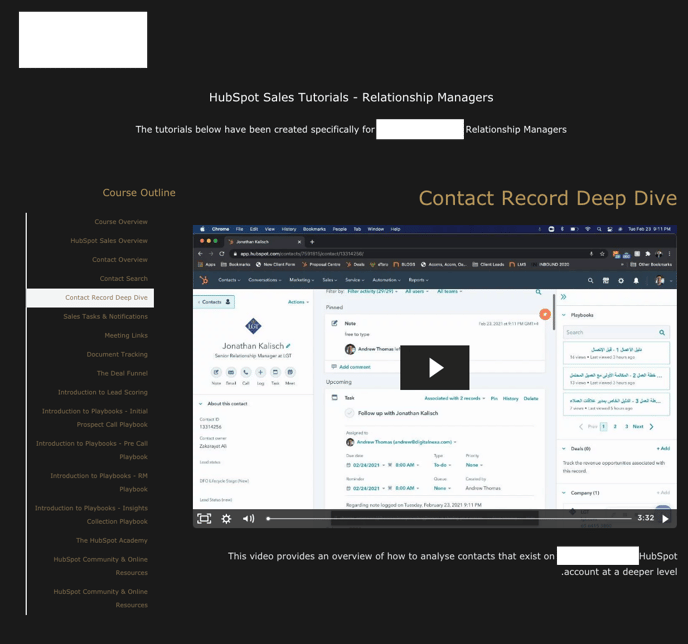Navigate to the Meeting Links tutorial

click(x=126, y=336)
